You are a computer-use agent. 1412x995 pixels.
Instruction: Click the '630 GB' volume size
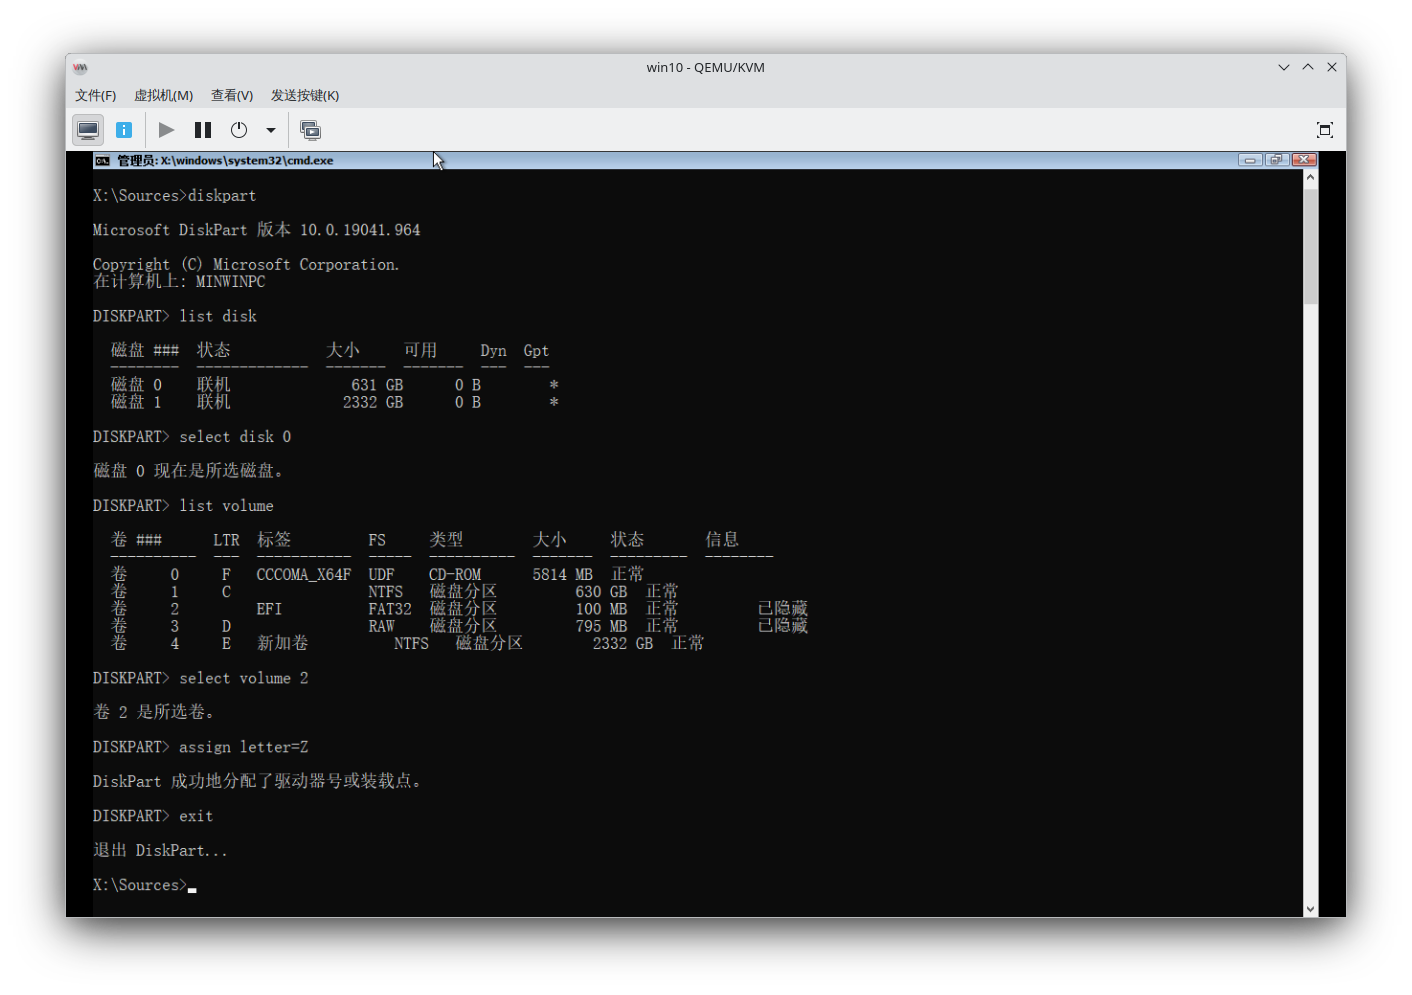(x=601, y=592)
